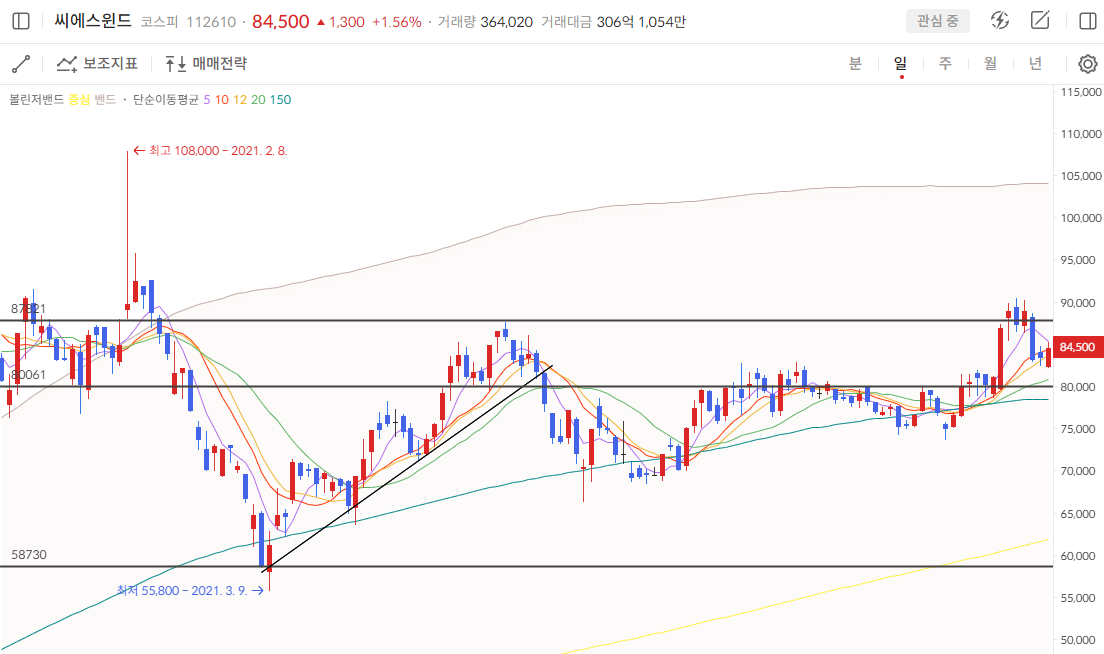Click the green 20 moving average legend
The height and width of the screenshot is (654, 1104).
coord(258,100)
